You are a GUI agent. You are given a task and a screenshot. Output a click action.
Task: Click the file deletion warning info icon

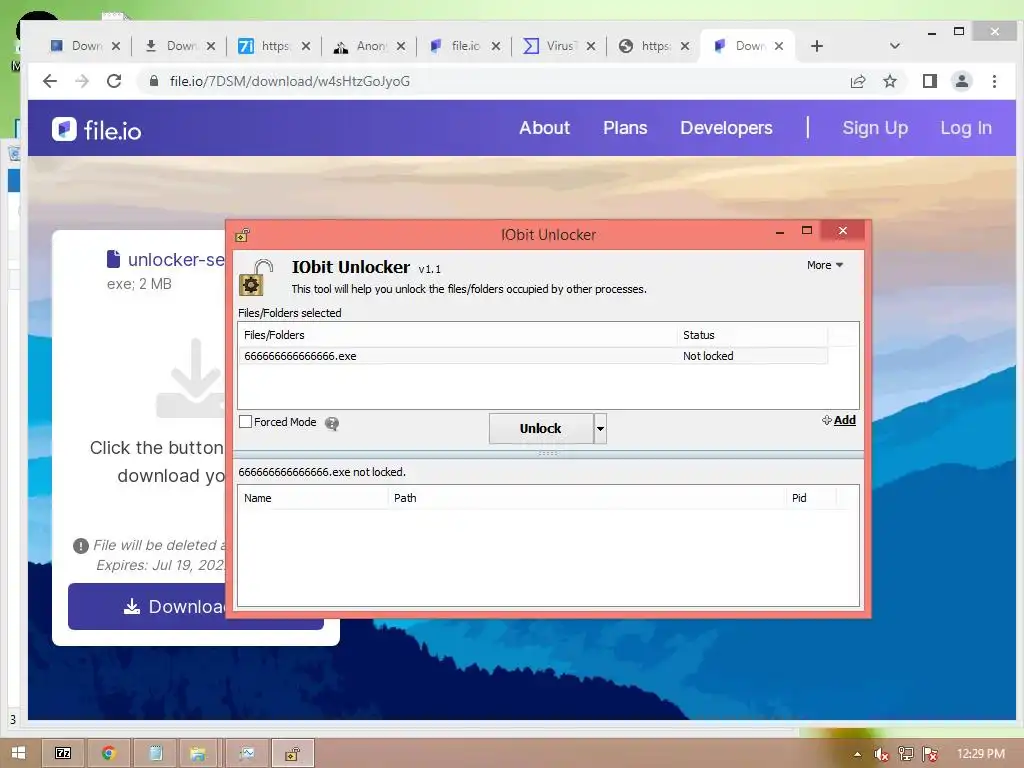point(81,546)
